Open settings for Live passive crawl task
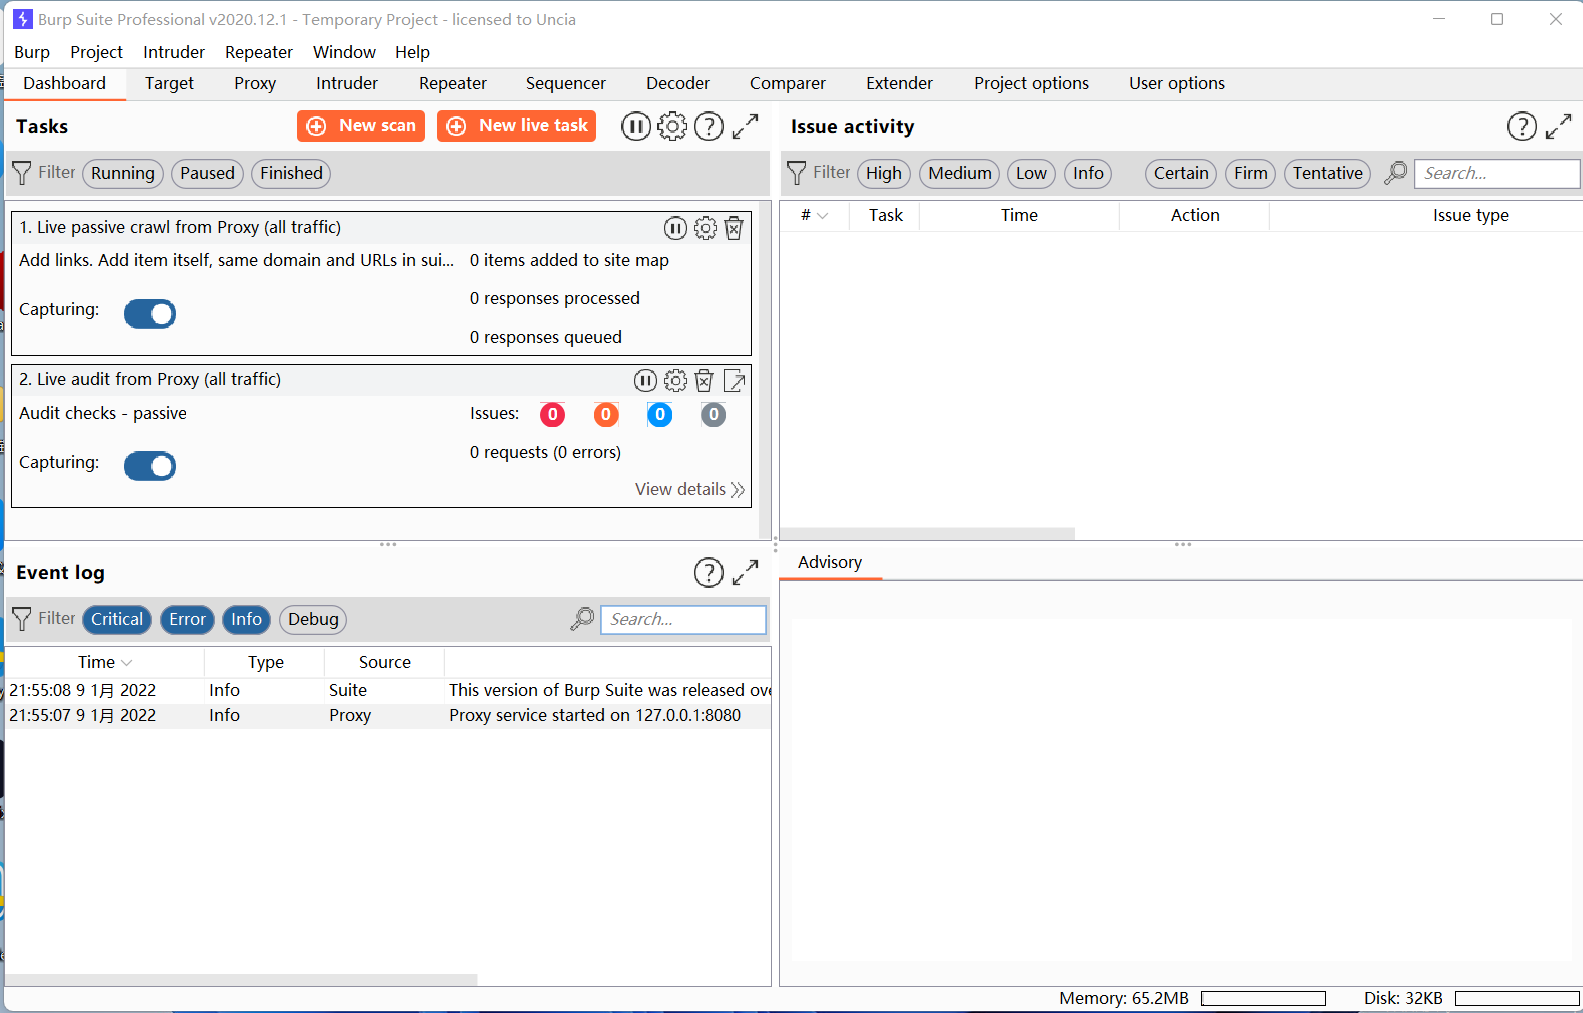Image resolution: width=1583 pixels, height=1013 pixels. tap(705, 228)
